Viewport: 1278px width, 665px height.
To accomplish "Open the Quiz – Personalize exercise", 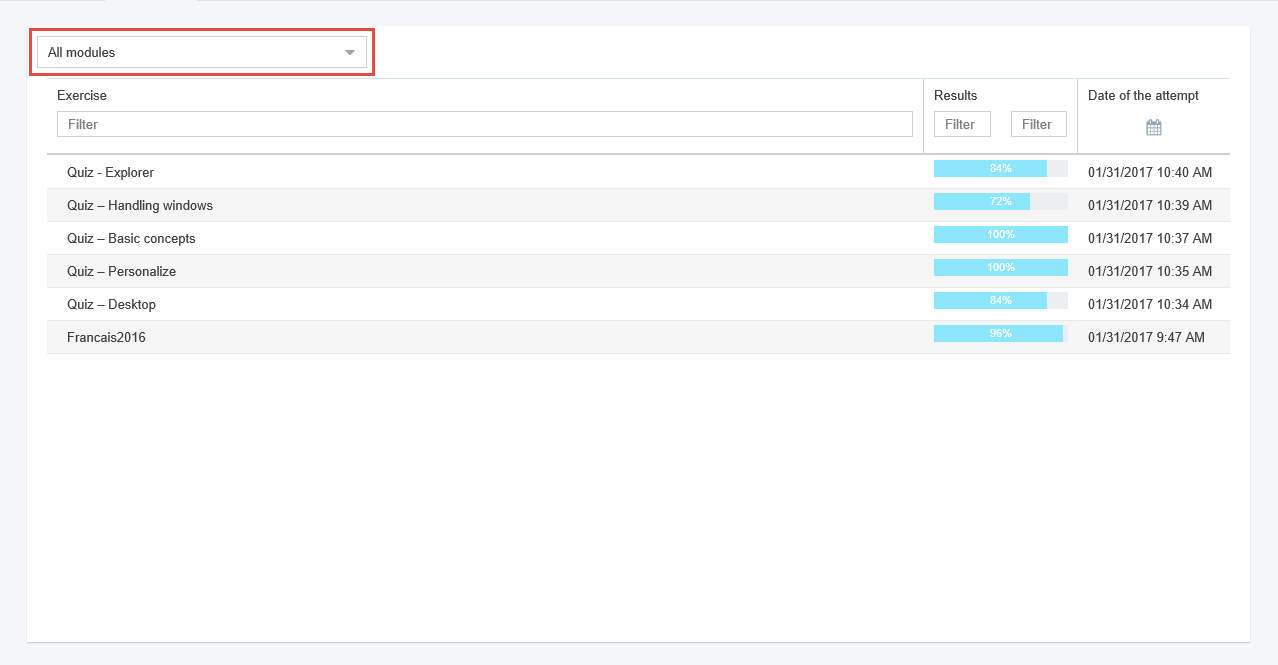I will [121, 271].
